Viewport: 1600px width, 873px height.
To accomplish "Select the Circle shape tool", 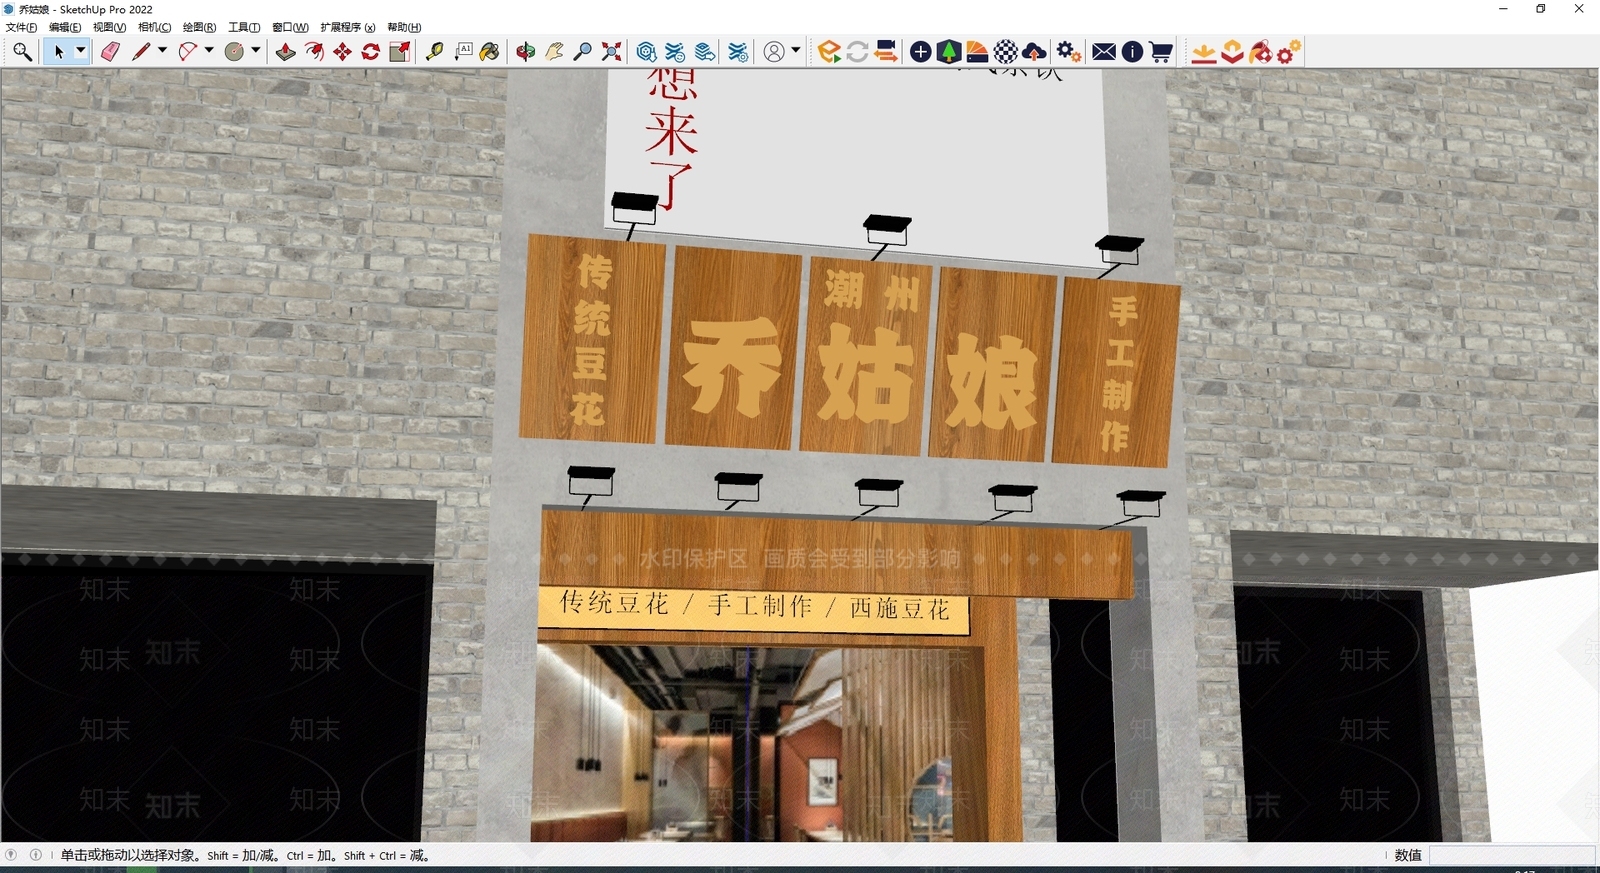I will coord(234,52).
